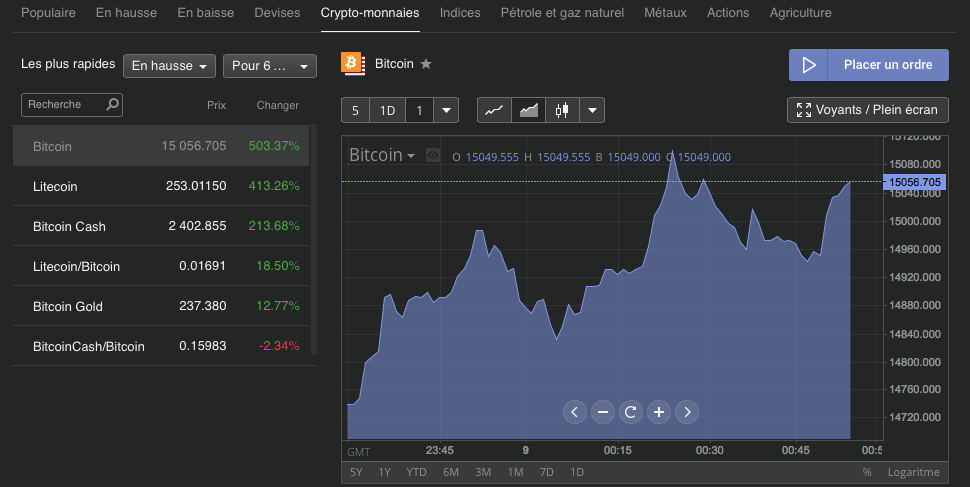Set the chart range to 7D
Screen dimensions: 970x487
pyautogui.click(x=546, y=472)
